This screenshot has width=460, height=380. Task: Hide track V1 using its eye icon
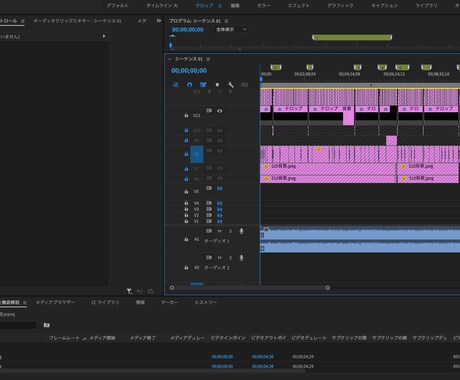click(220, 221)
